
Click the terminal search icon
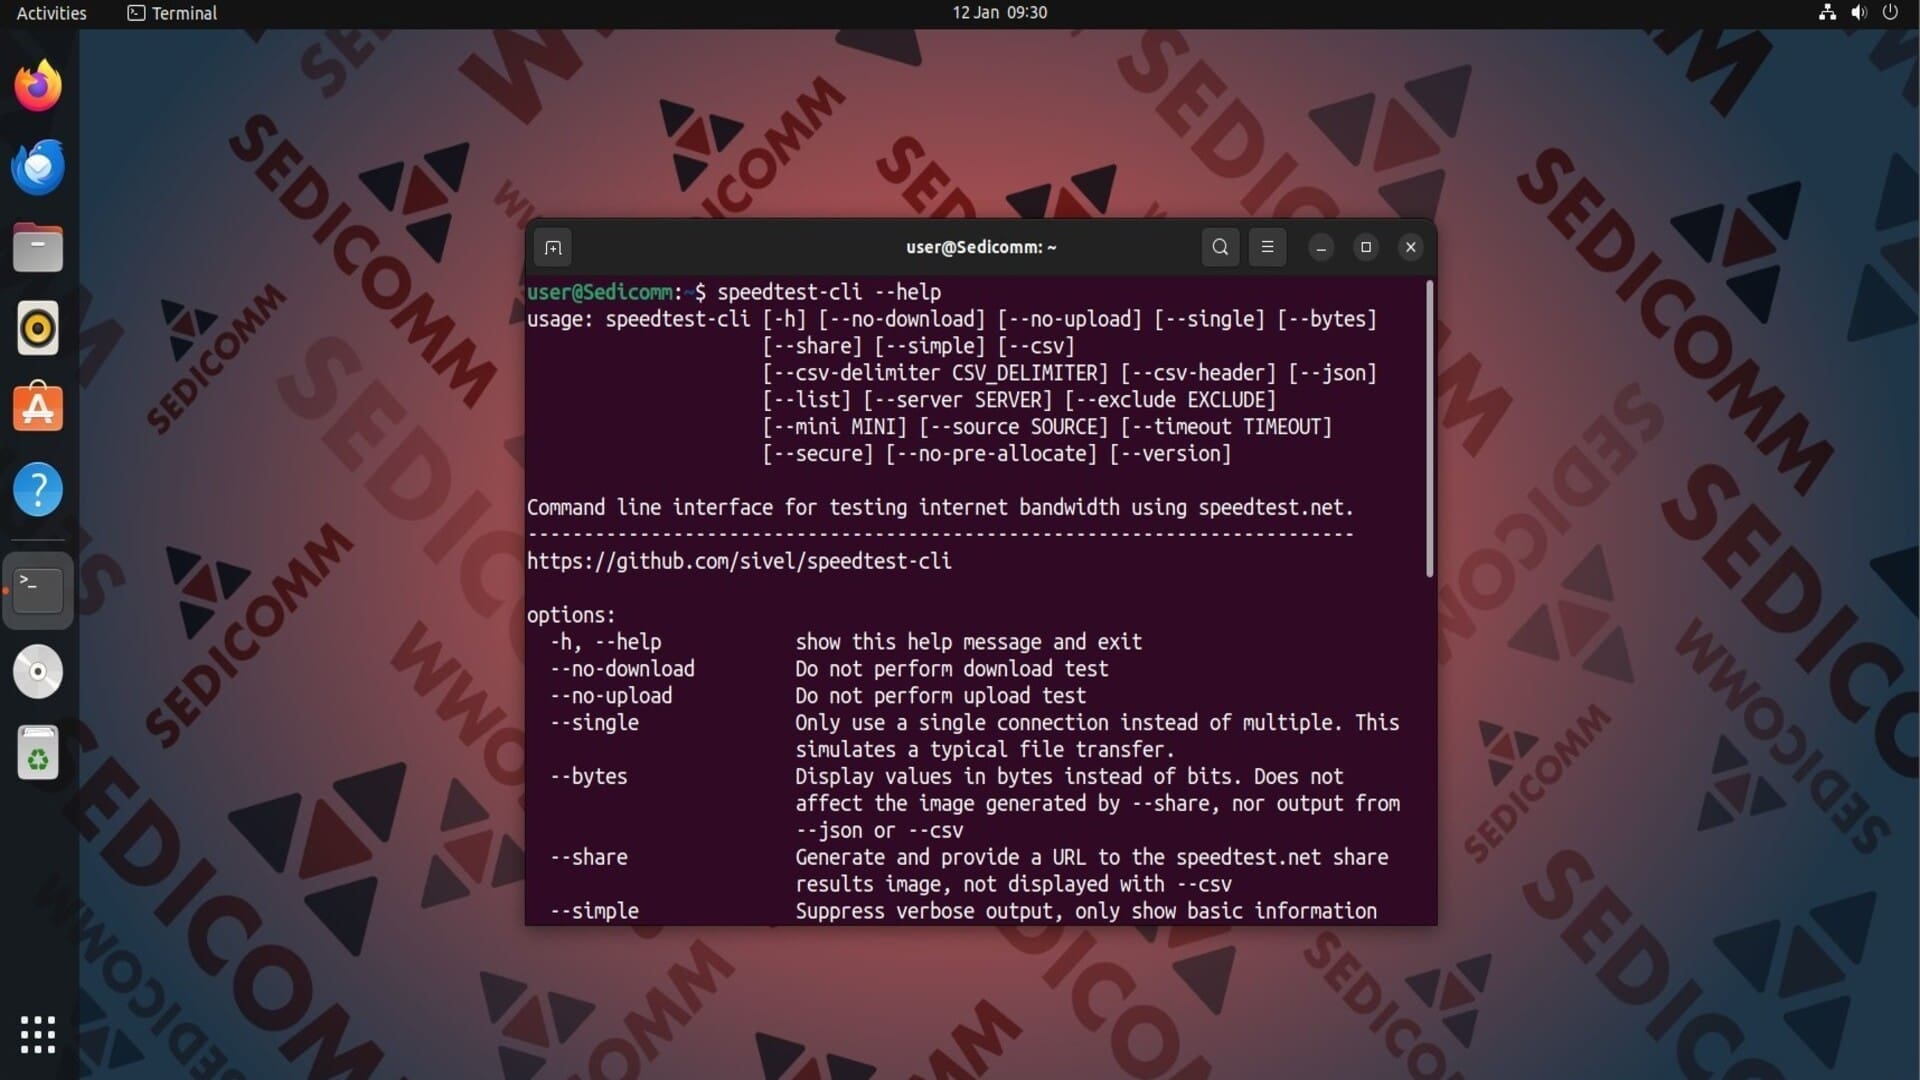click(x=1220, y=247)
